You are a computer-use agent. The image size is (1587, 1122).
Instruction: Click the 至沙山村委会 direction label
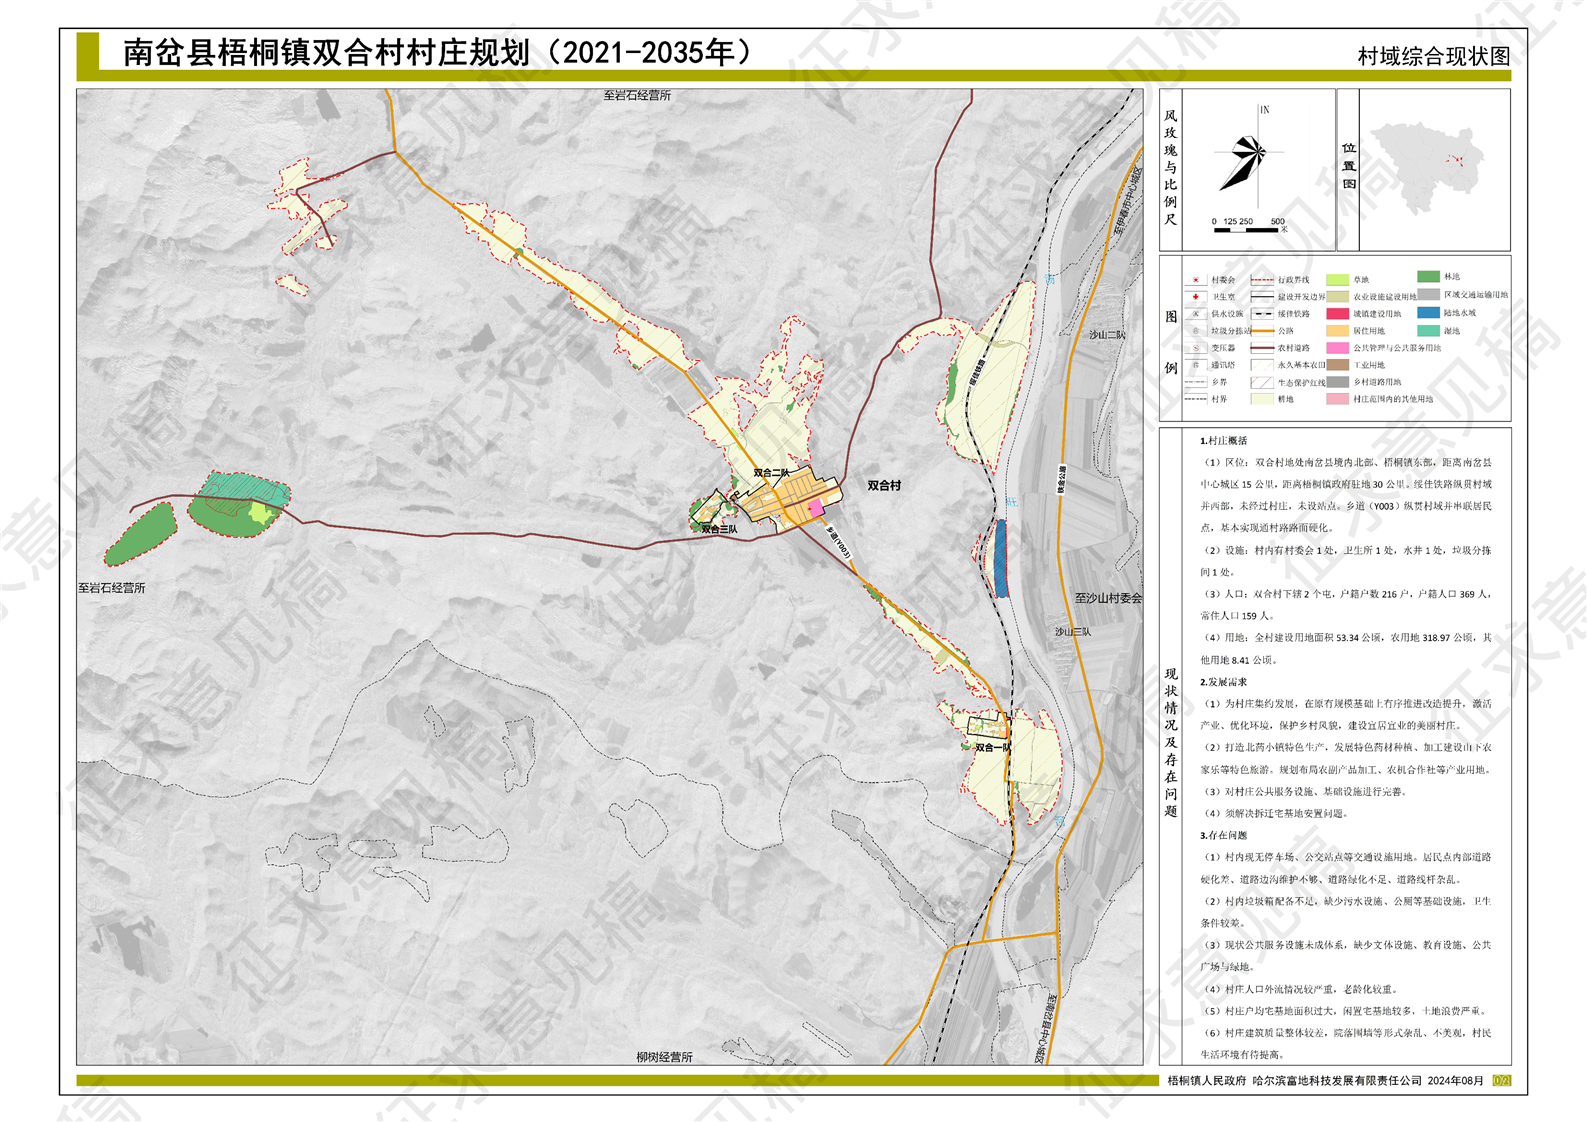click(x=1108, y=598)
